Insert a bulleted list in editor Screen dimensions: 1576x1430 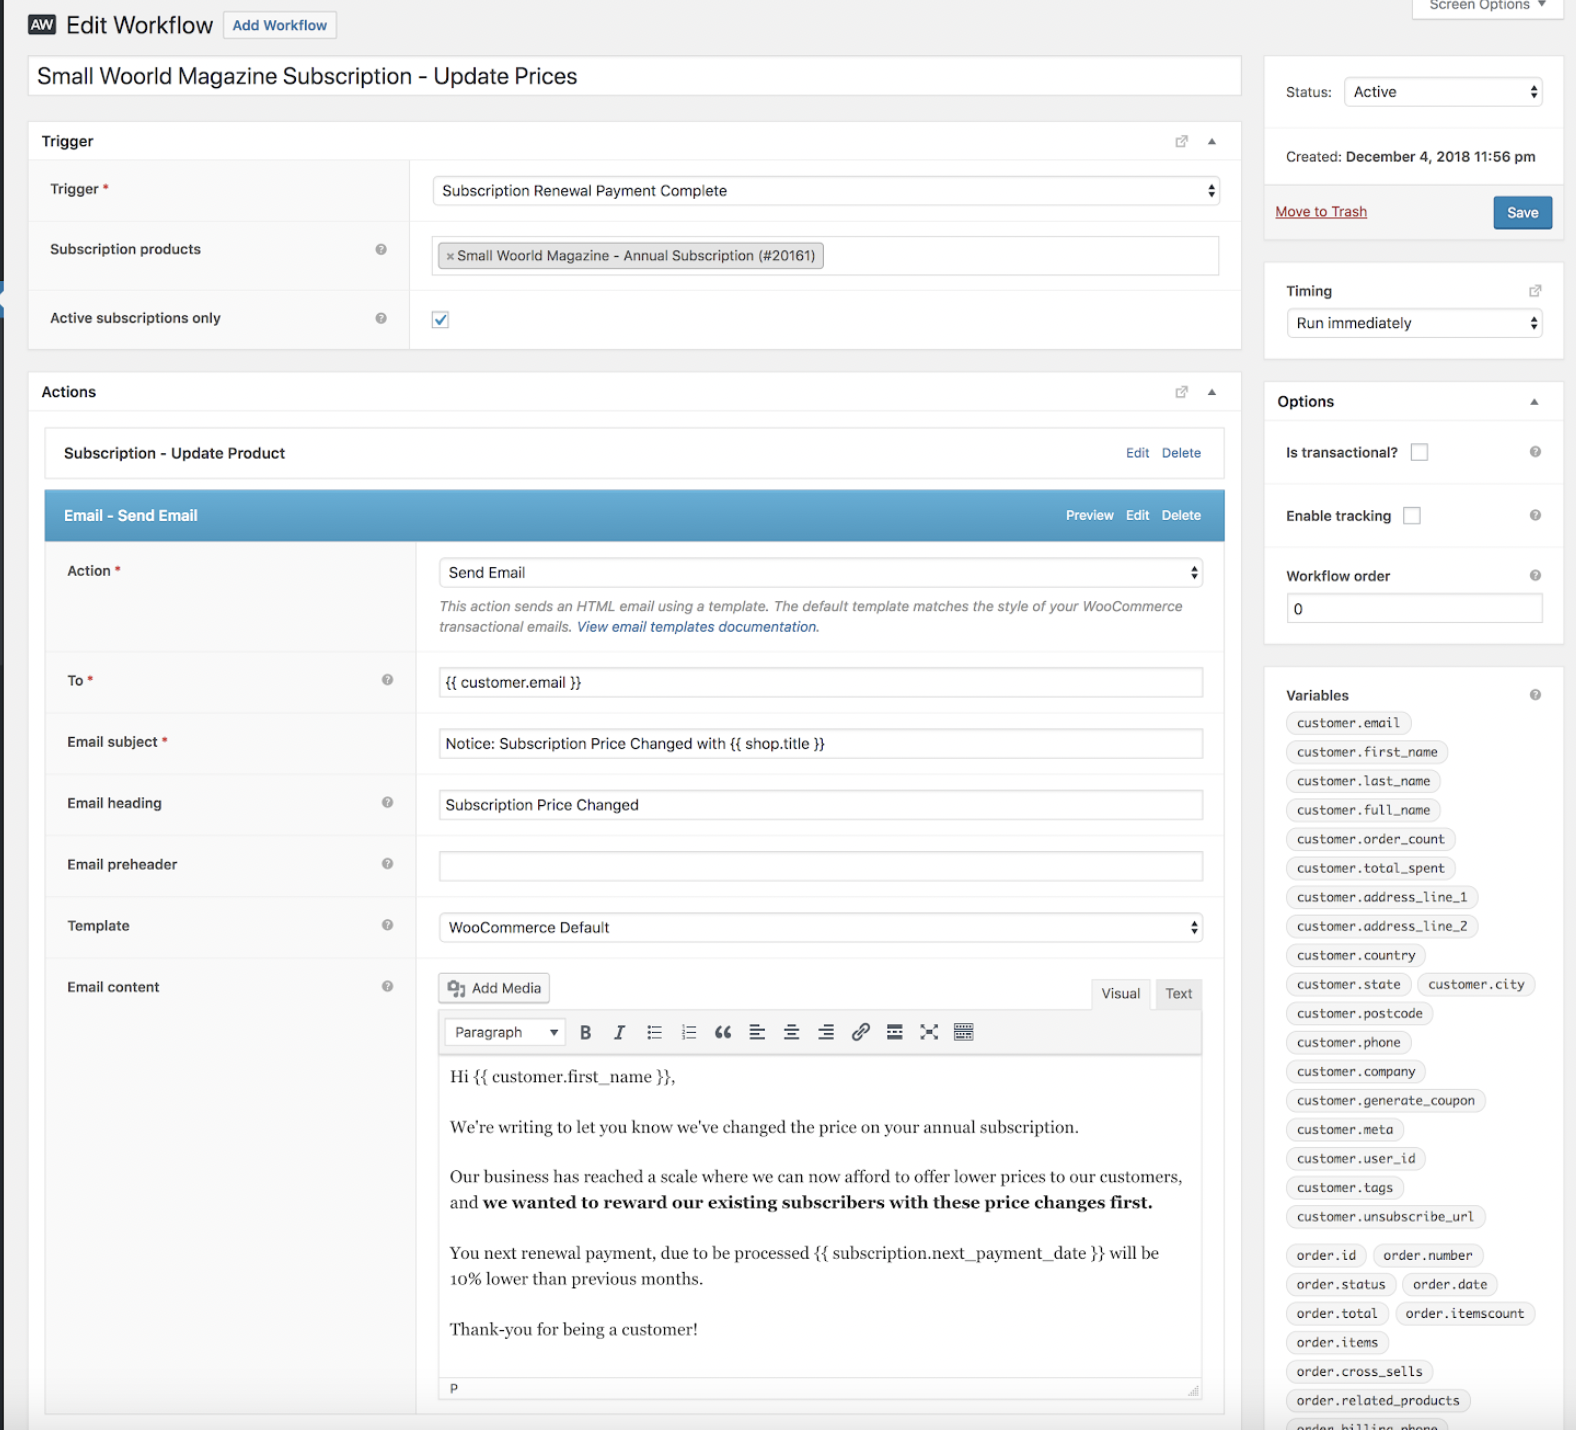pyautogui.click(x=654, y=1032)
